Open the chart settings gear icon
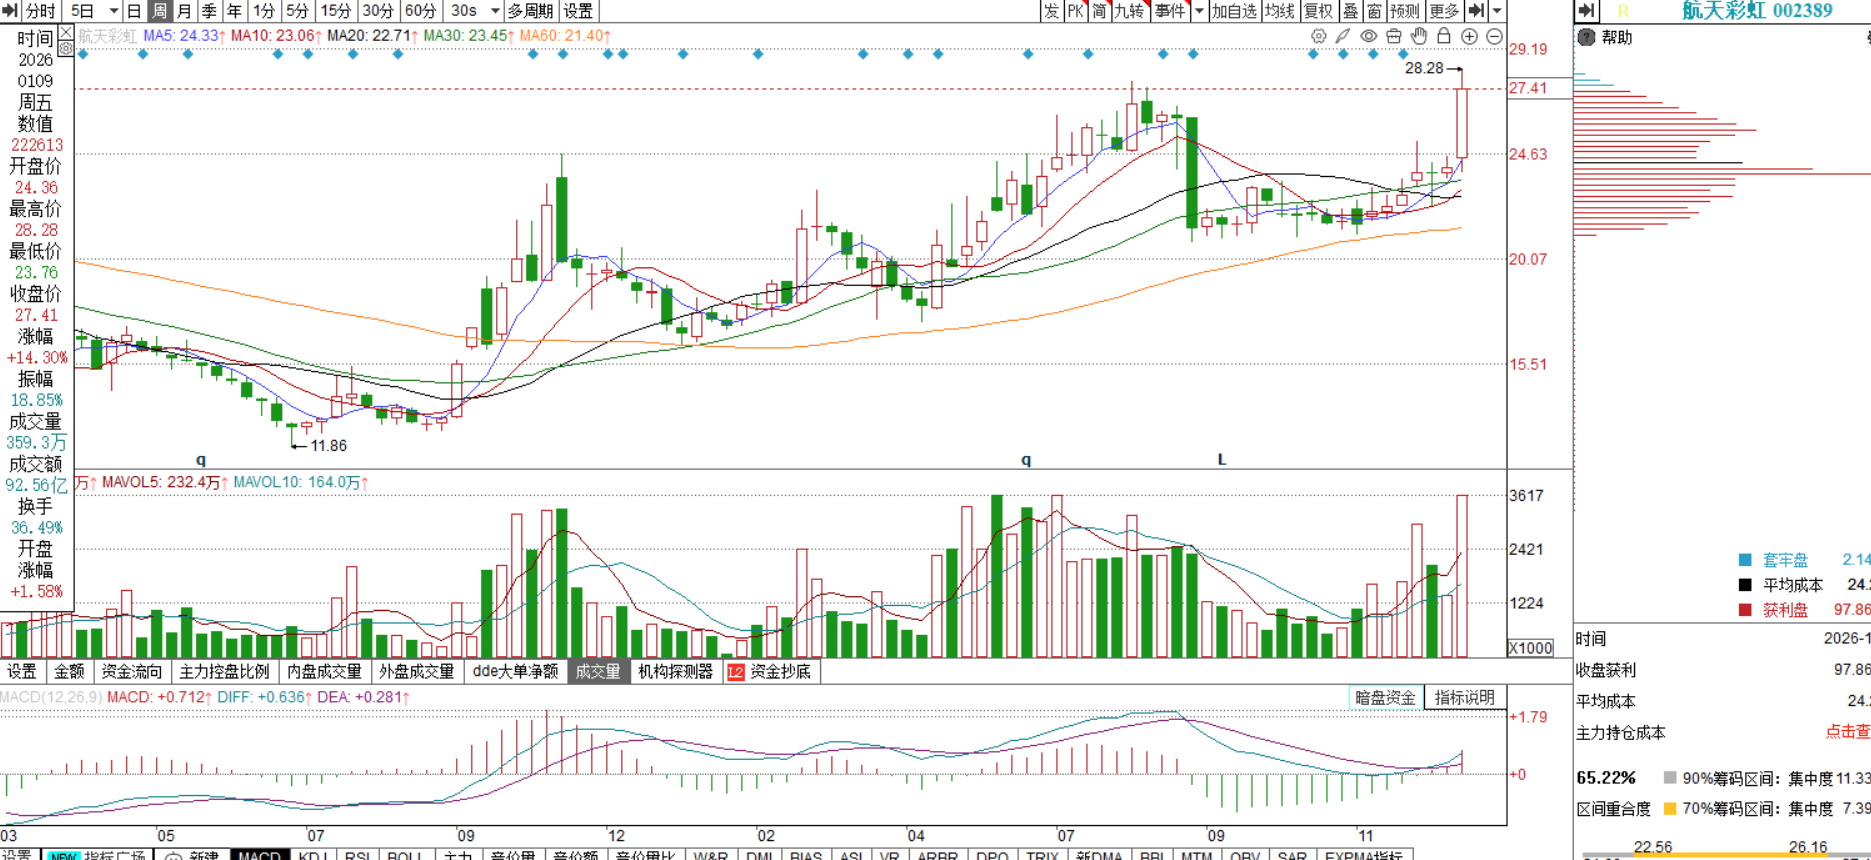1871x860 pixels. tap(1319, 36)
